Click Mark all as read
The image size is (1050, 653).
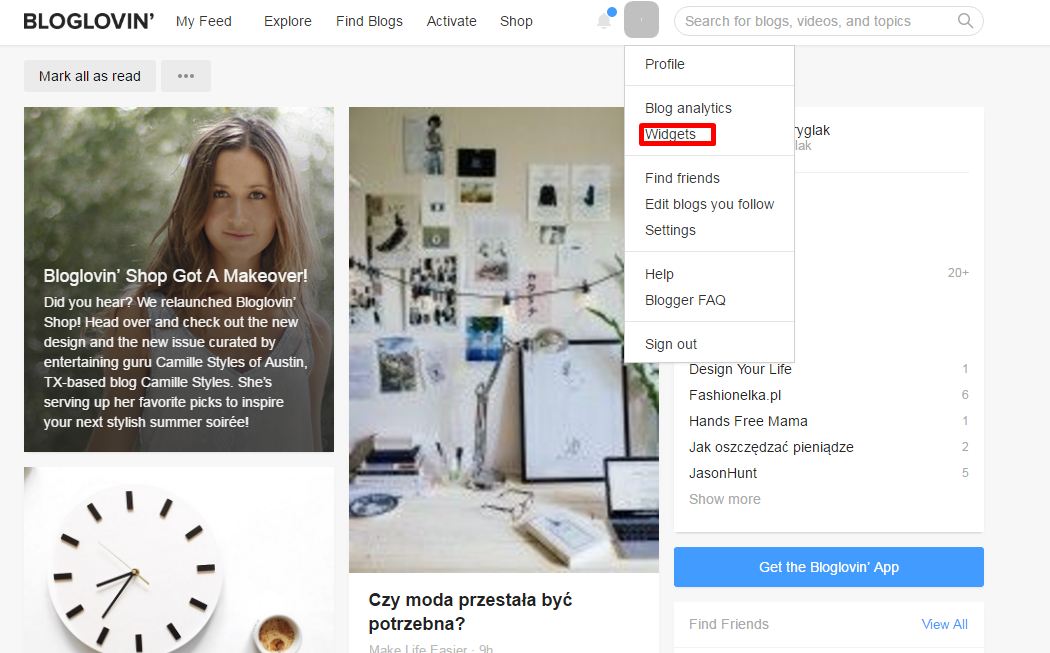coord(90,76)
